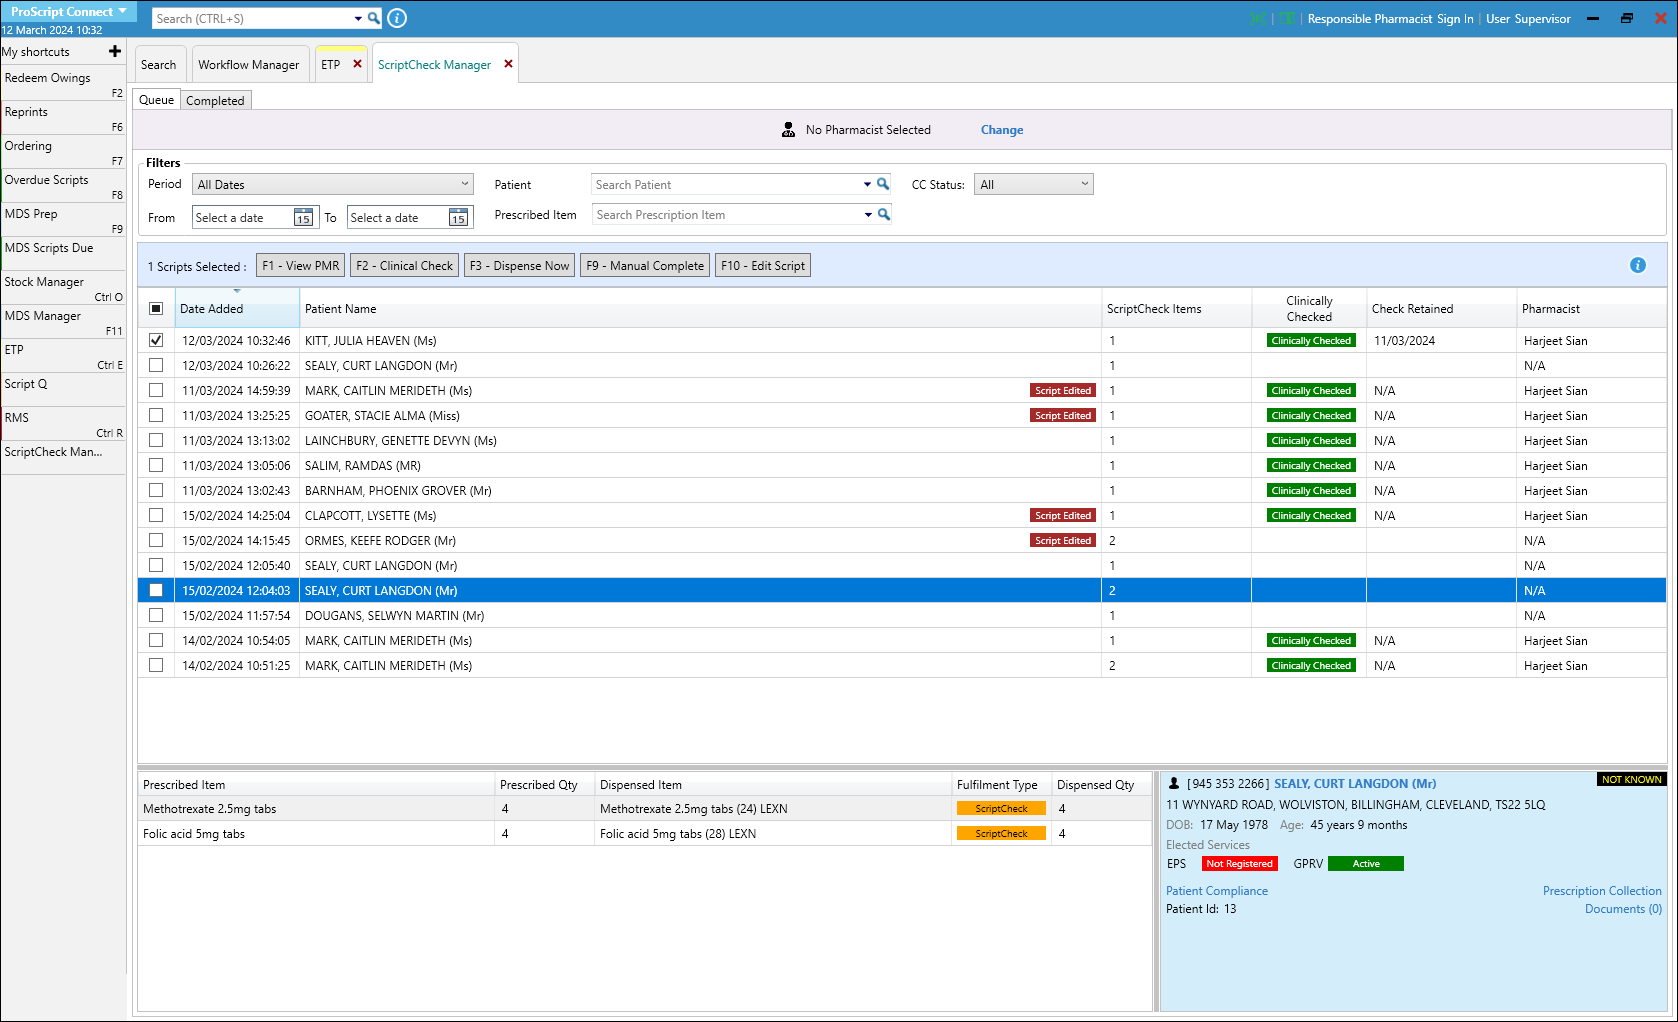Check the DOUGANS, SELWYN MARTIN row checkbox

pos(156,615)
